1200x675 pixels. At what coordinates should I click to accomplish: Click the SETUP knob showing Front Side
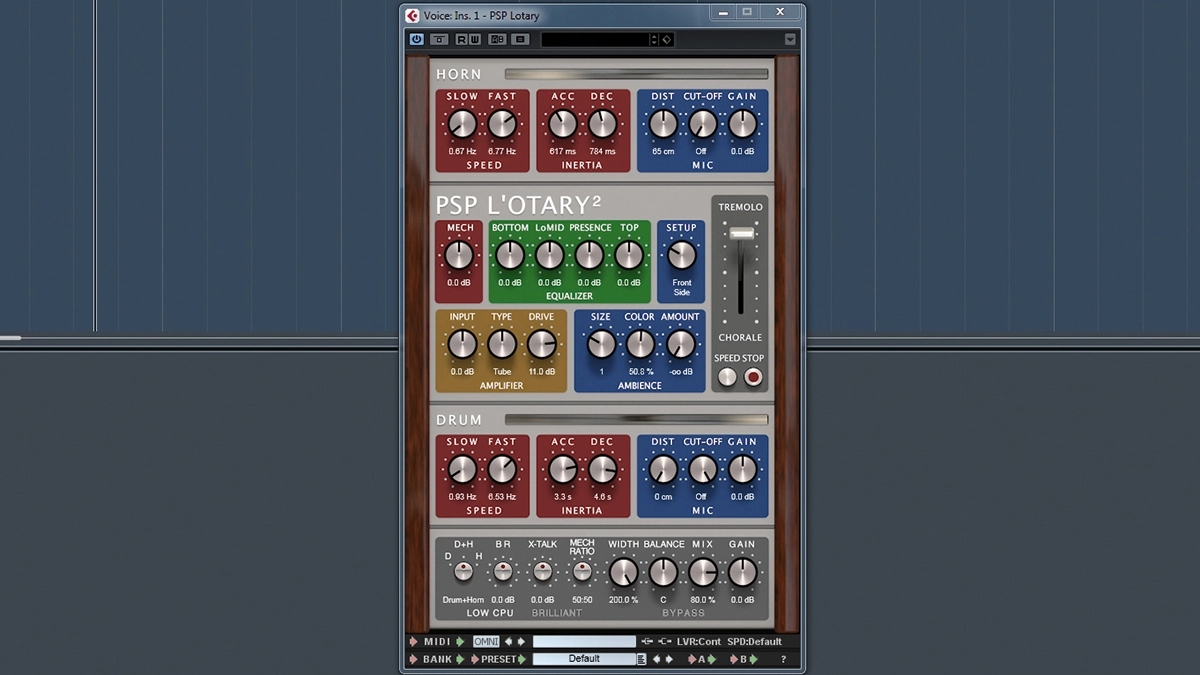682,256
